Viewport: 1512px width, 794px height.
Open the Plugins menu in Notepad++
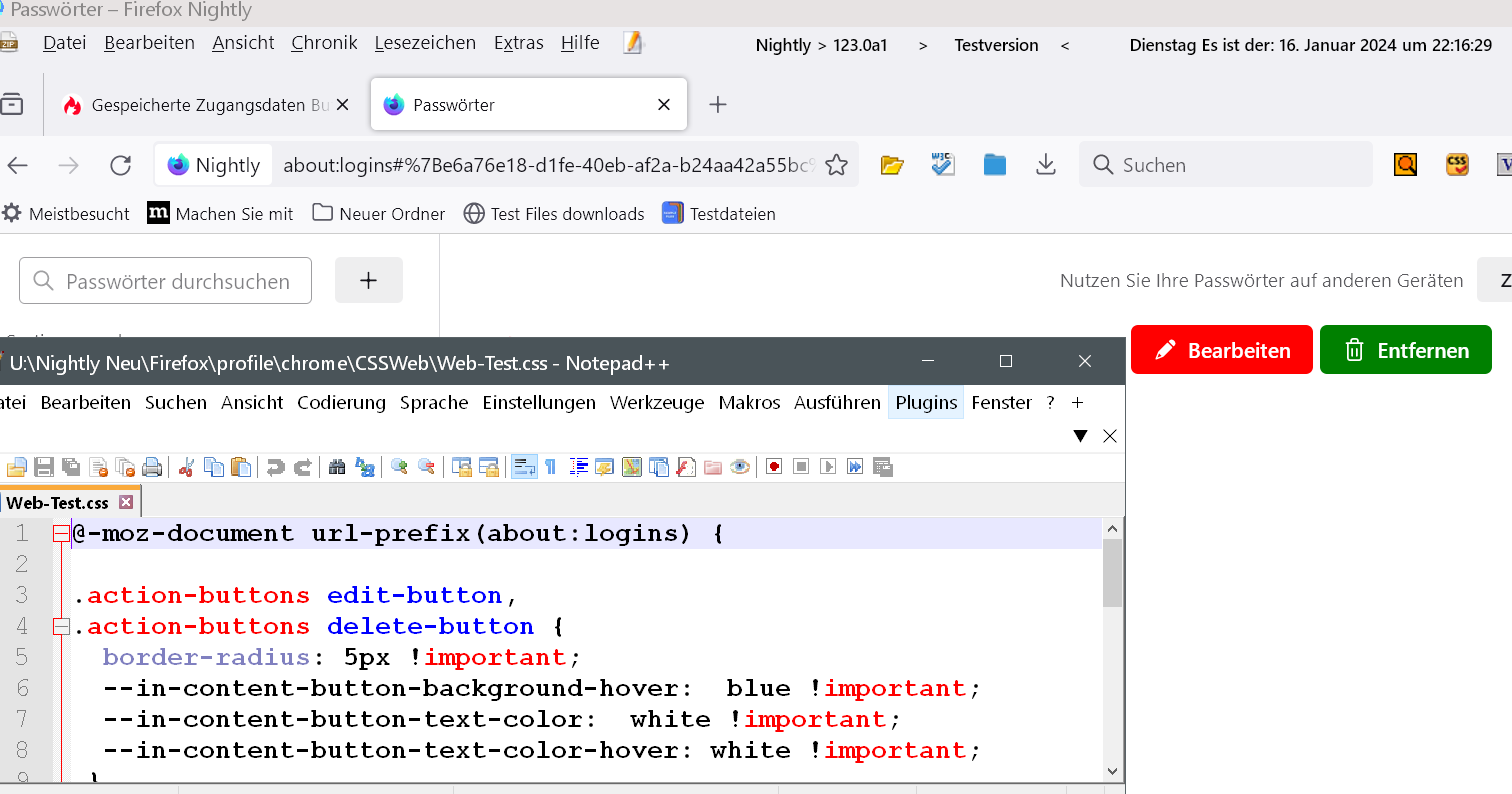926,403
